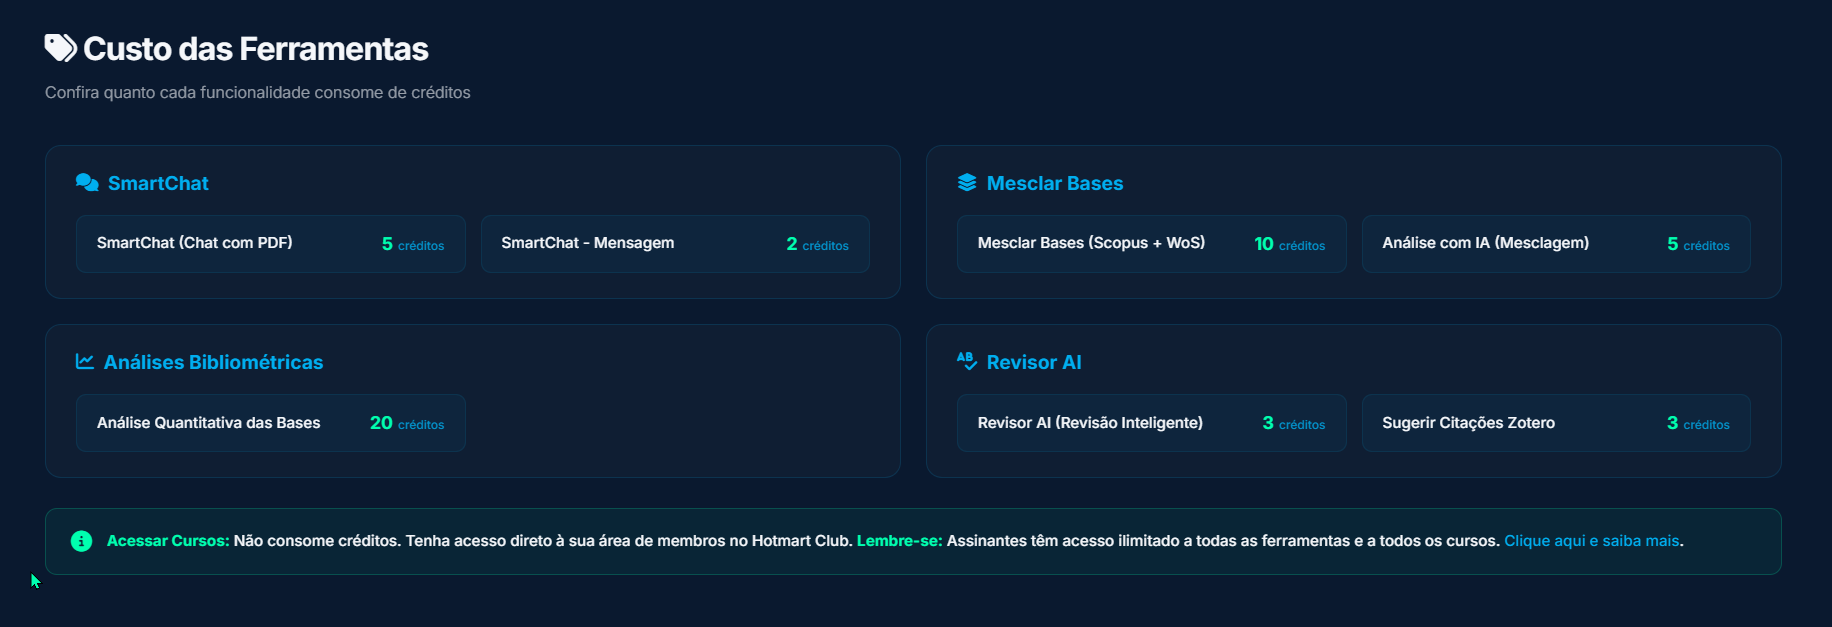This screenshot has height=627, width=1832.
Task: Select the SmartChat (Chat com PDF) card
Action: coord(270,244)
